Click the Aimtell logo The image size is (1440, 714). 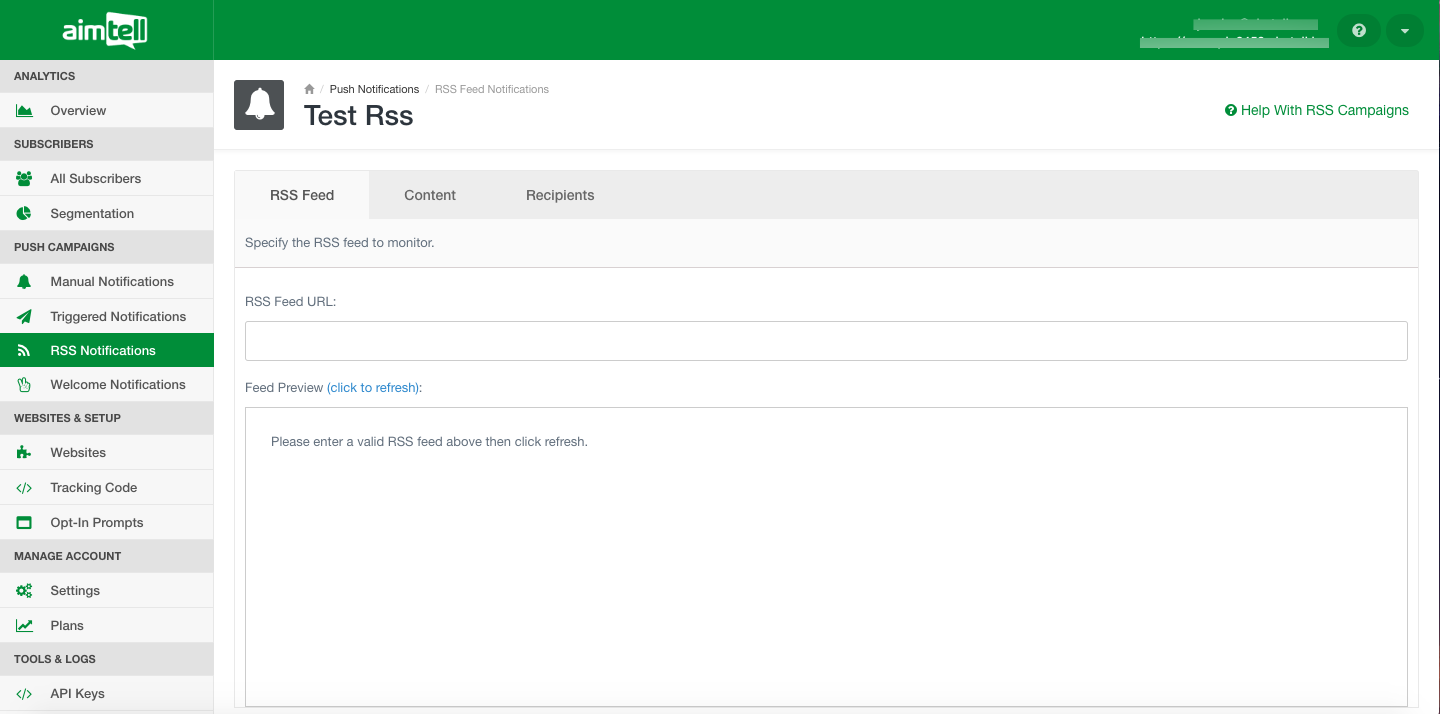tap(105, 31)
